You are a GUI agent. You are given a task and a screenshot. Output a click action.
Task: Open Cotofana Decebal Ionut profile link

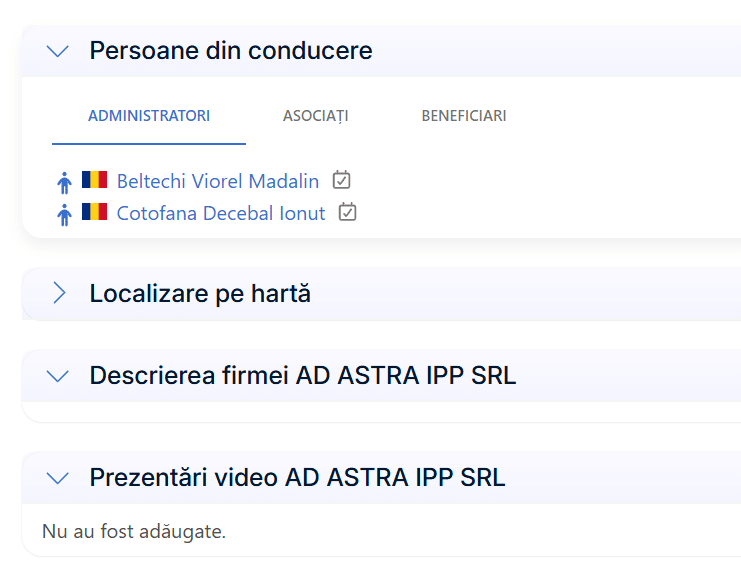coord(221,213)
